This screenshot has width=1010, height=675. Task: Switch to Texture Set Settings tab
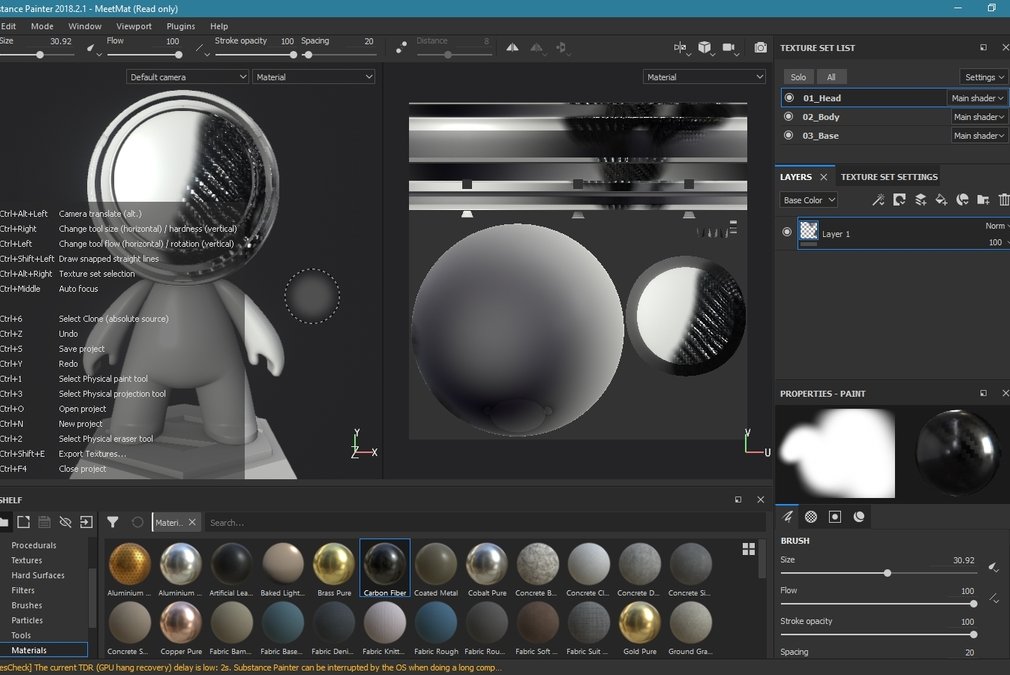tap(889, 176)
